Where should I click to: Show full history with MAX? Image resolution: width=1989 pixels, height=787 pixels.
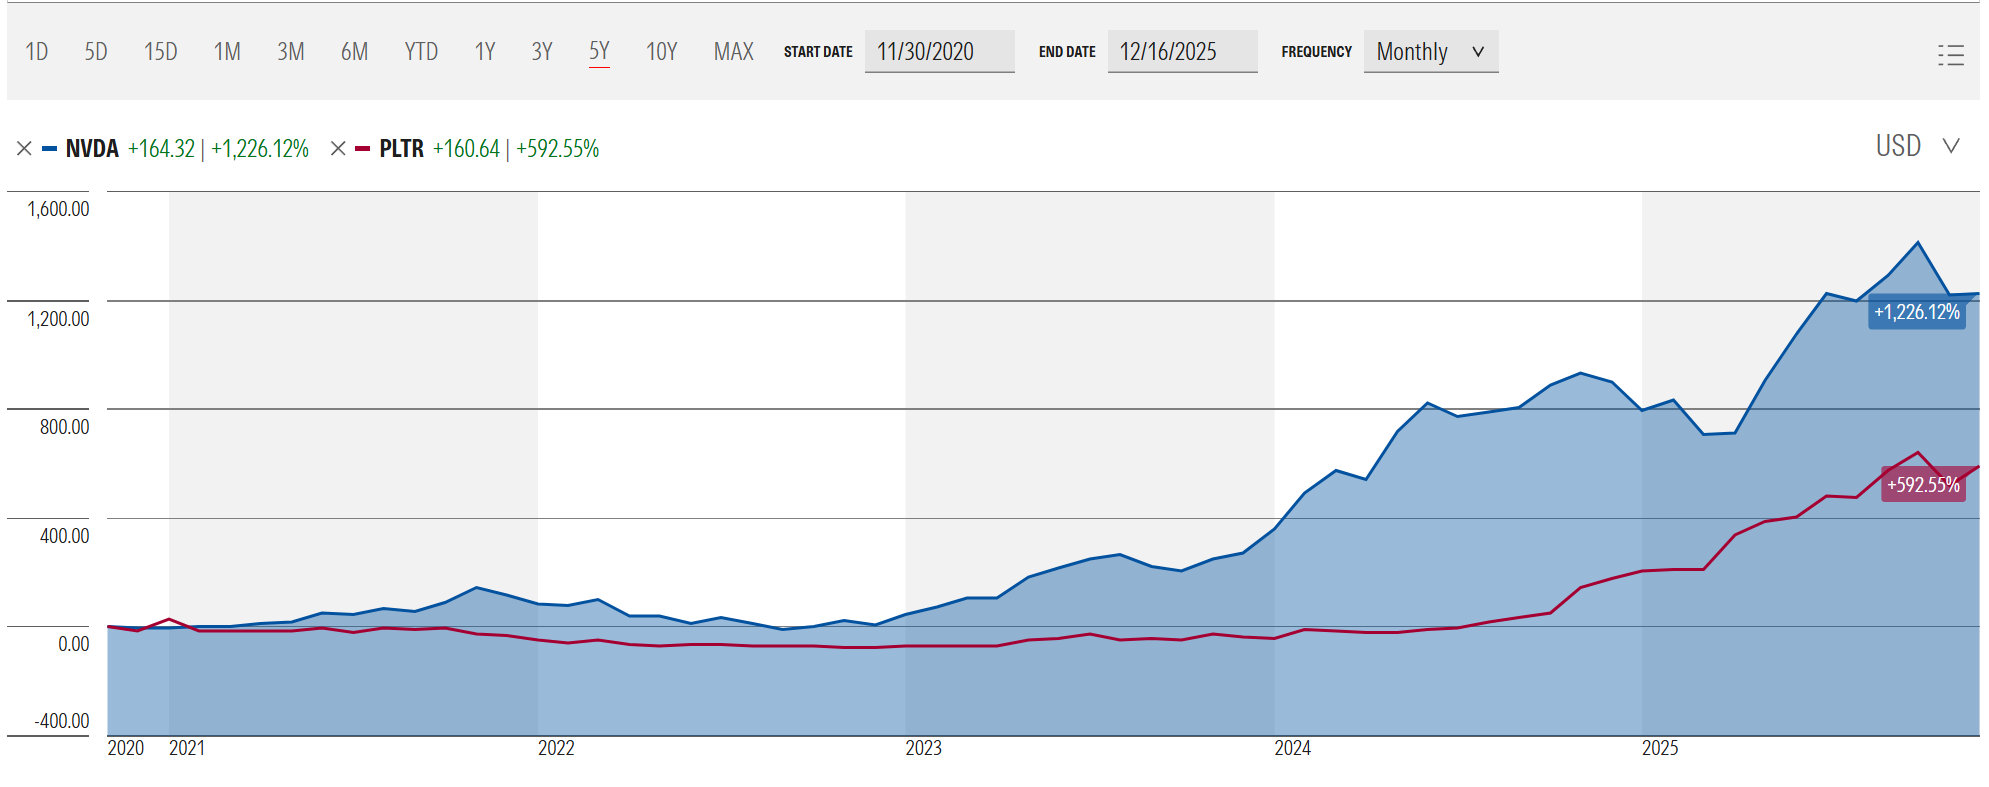(x=733, y=52)
